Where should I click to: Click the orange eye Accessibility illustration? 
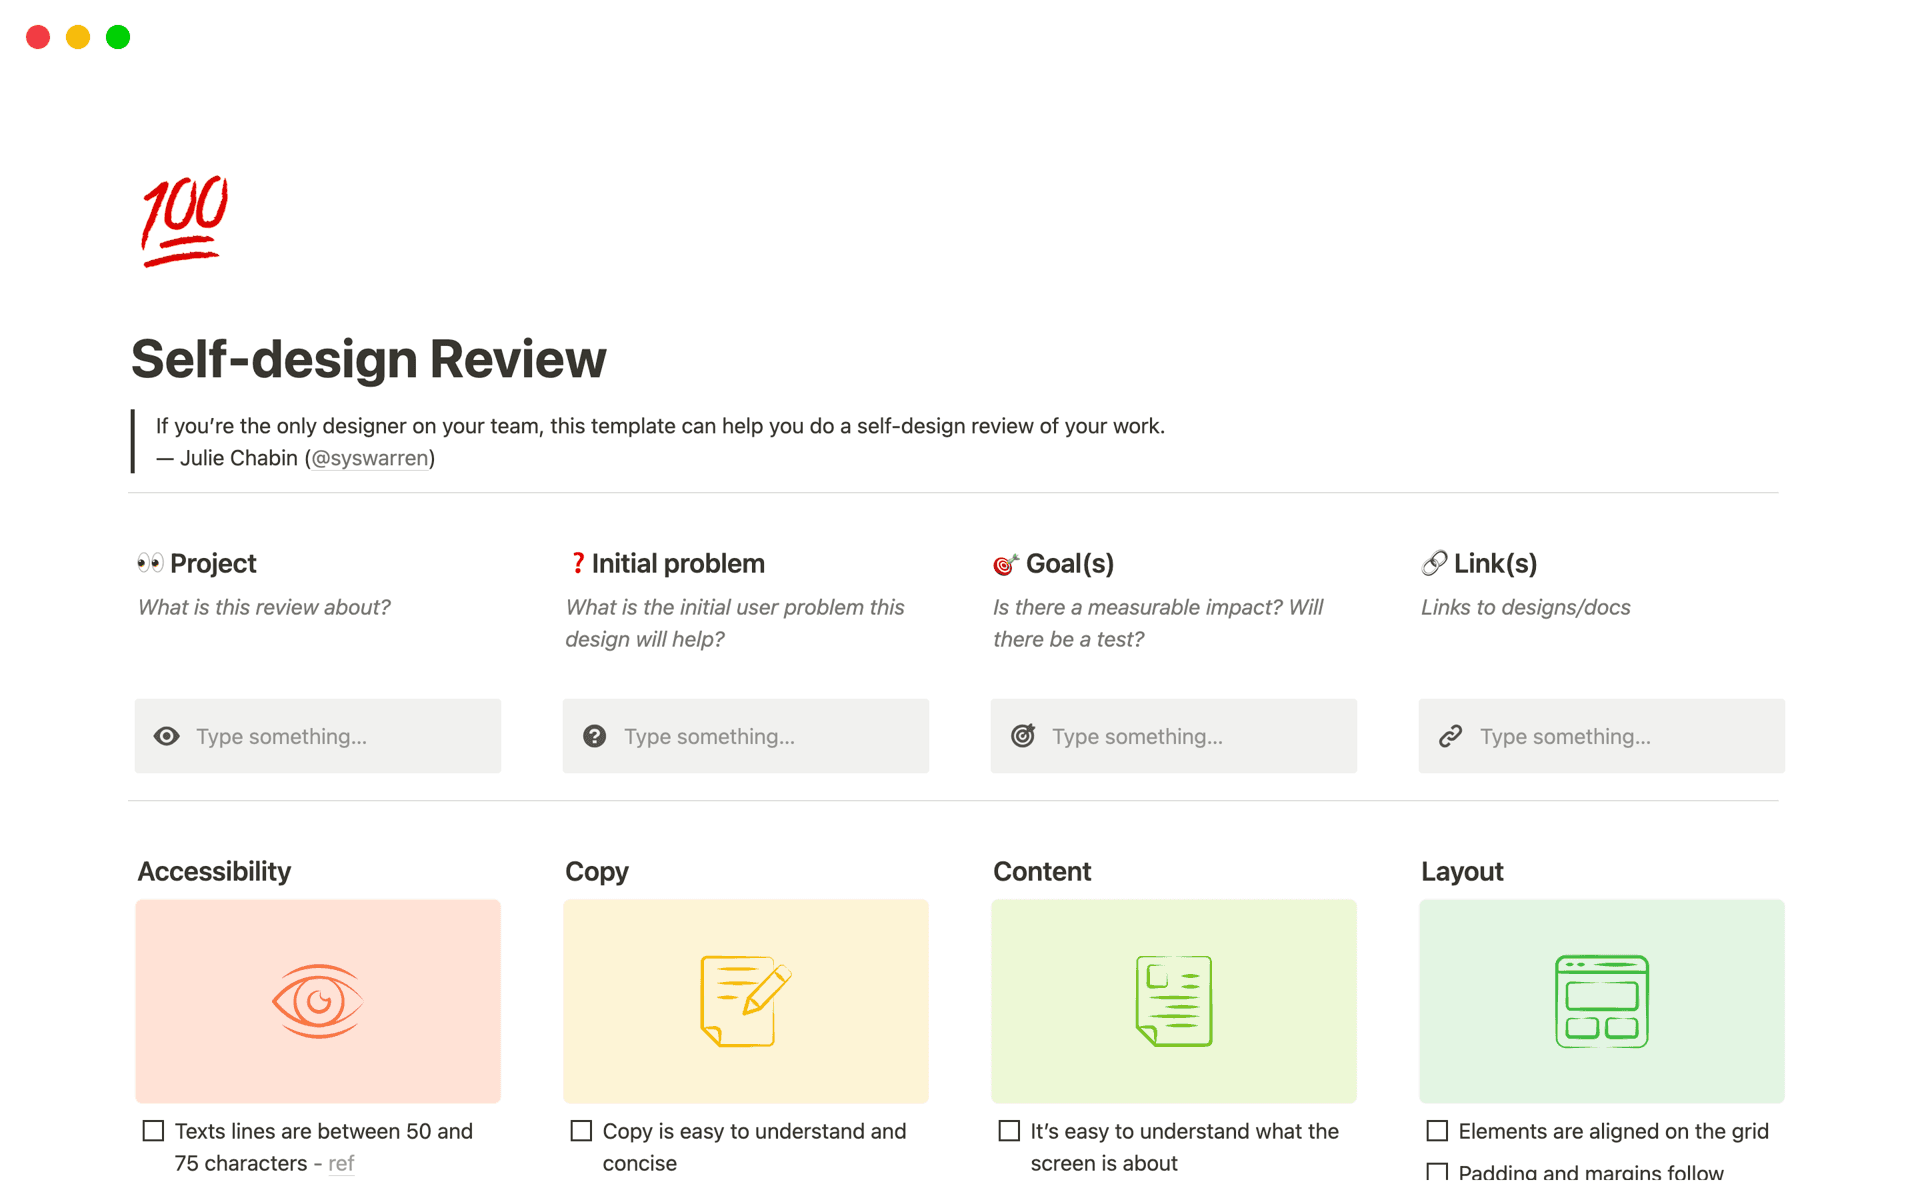318,1001
